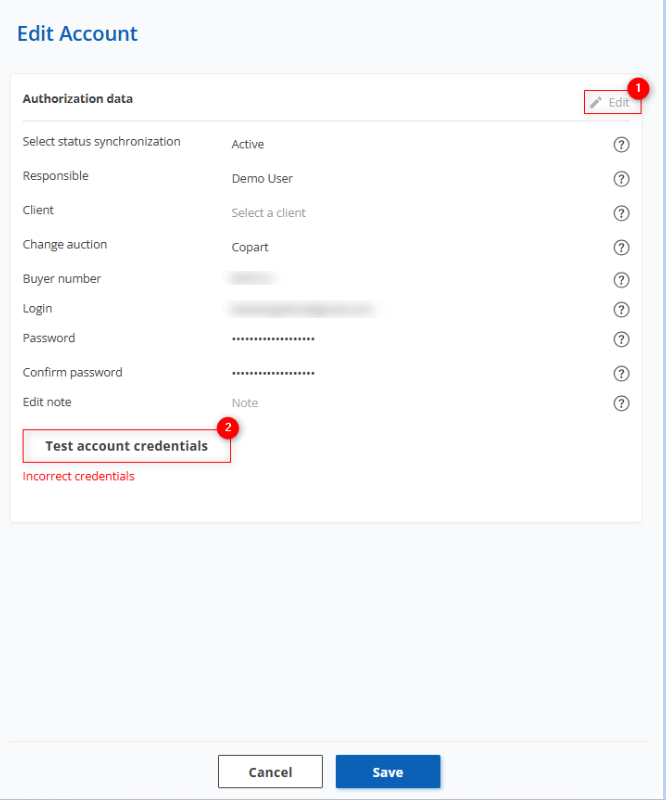
Task: Save the account changes
Action: tap(388, 772)
